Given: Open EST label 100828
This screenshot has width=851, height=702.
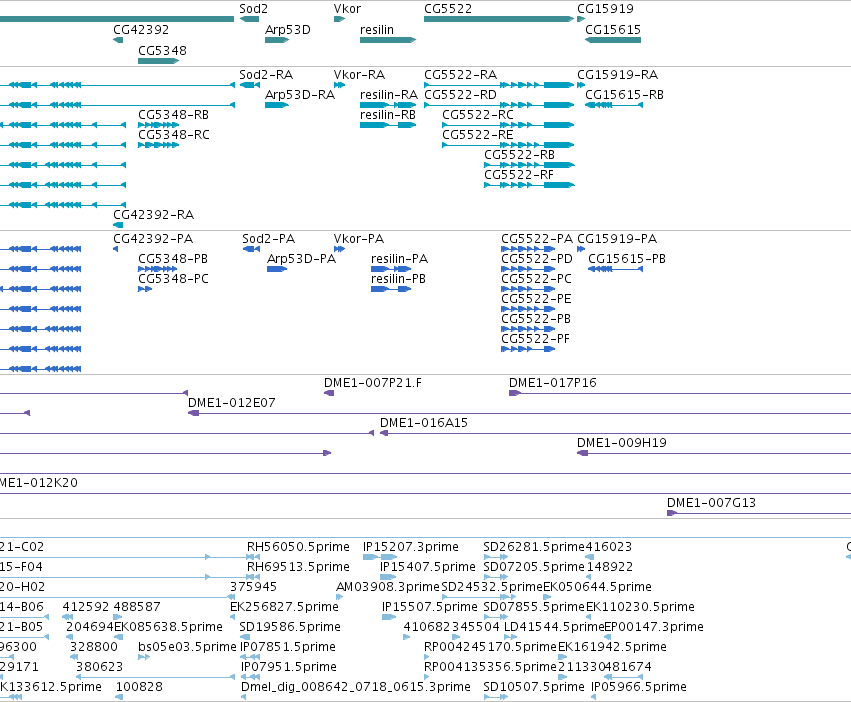Looking at the screenshot, I should pos(139,687).
